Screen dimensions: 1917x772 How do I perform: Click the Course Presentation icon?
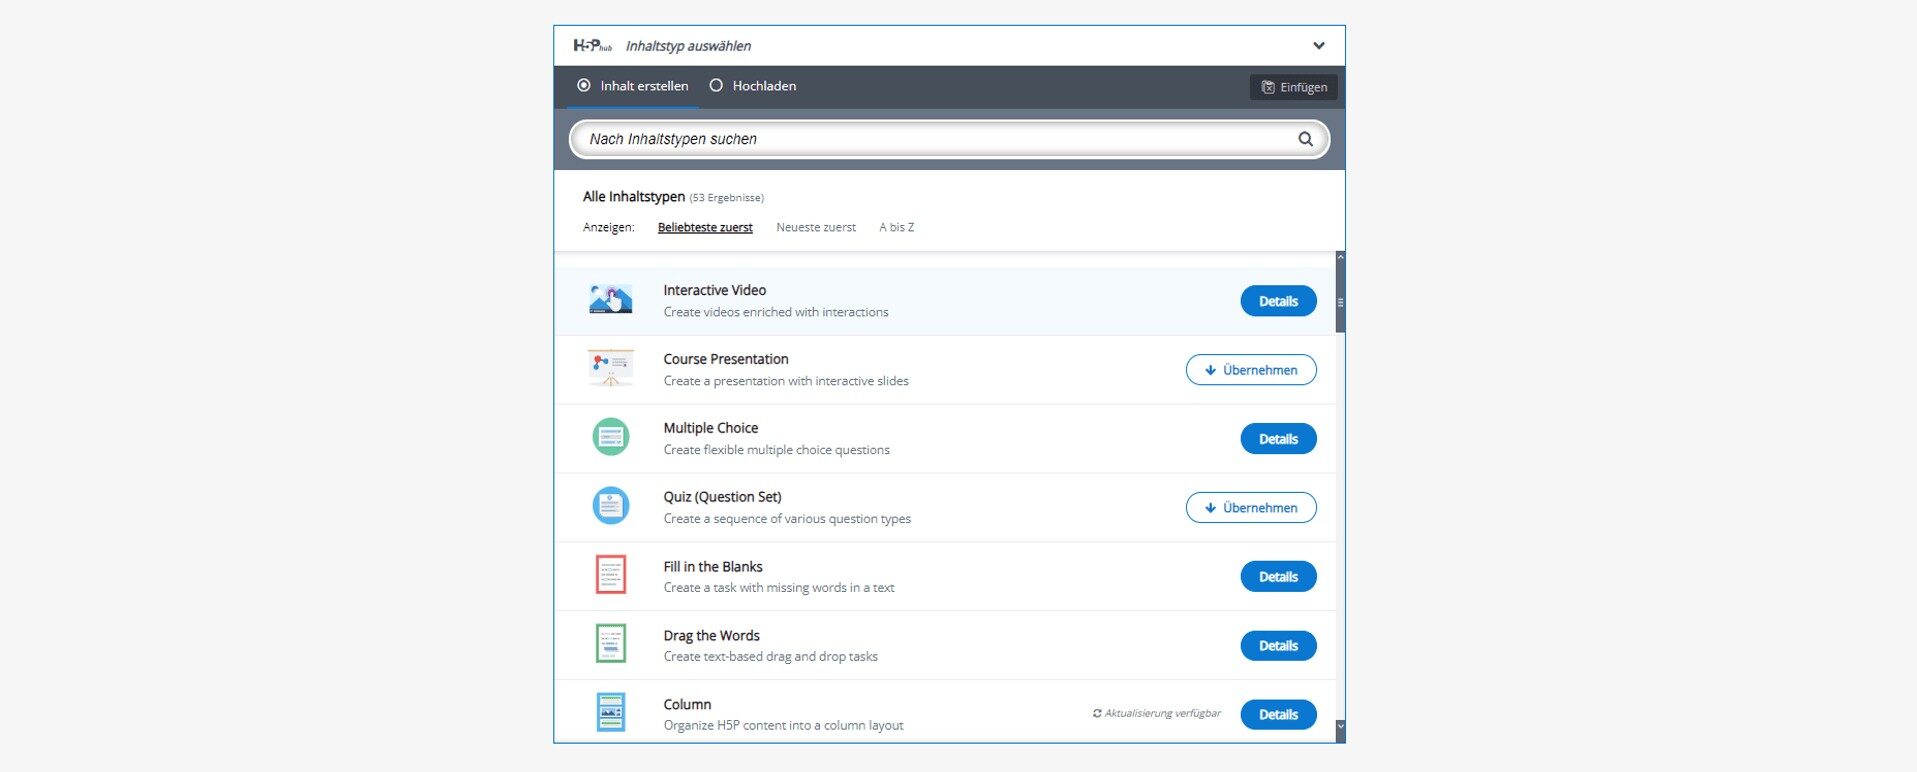pos(610,369)
